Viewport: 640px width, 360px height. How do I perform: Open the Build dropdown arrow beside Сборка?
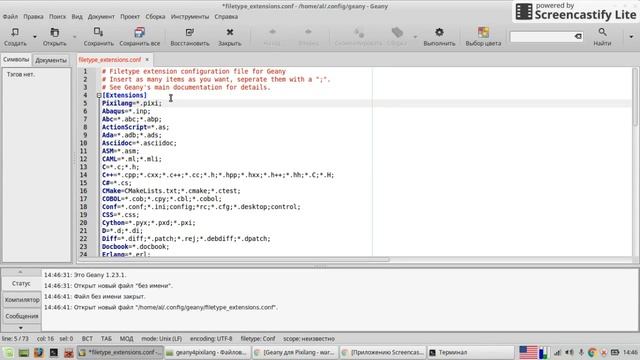pyautogui.click(x=415, y=37)
